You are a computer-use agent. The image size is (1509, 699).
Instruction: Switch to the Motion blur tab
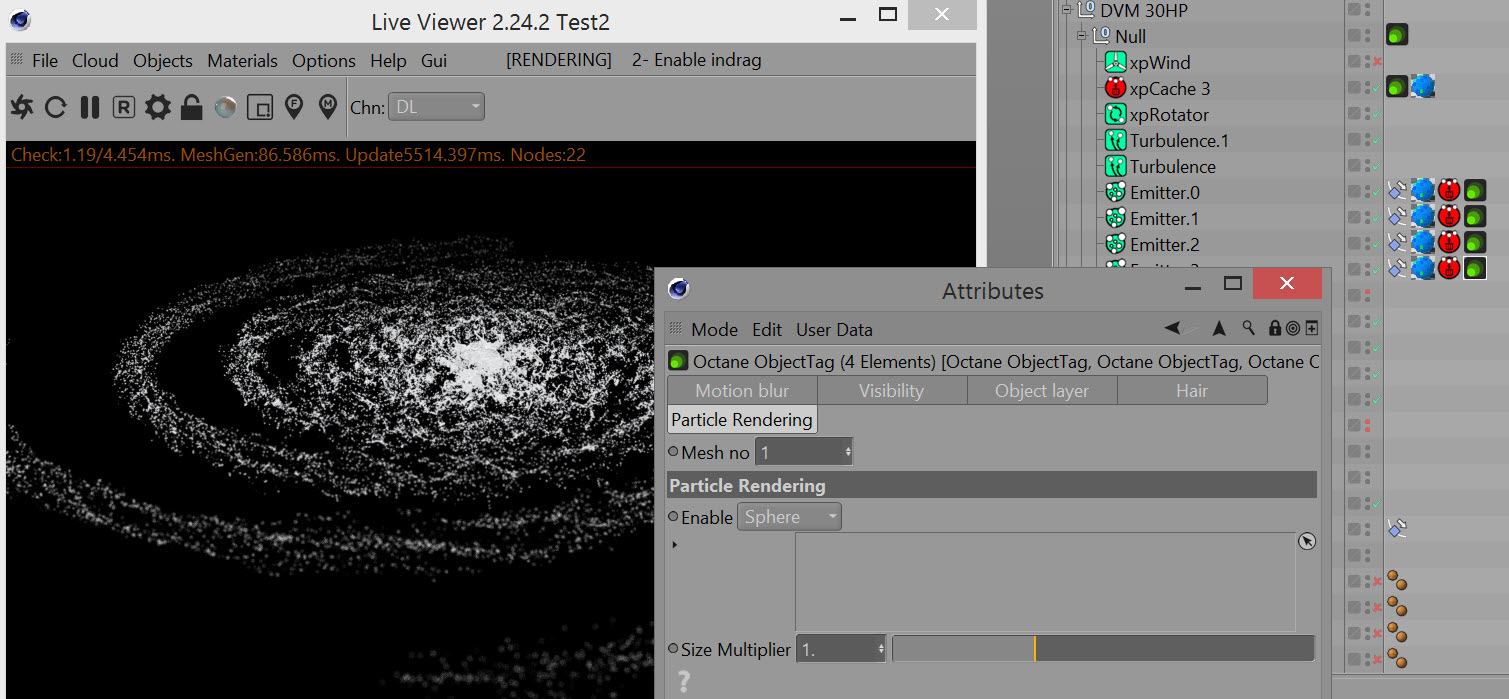tap(742, 391)
